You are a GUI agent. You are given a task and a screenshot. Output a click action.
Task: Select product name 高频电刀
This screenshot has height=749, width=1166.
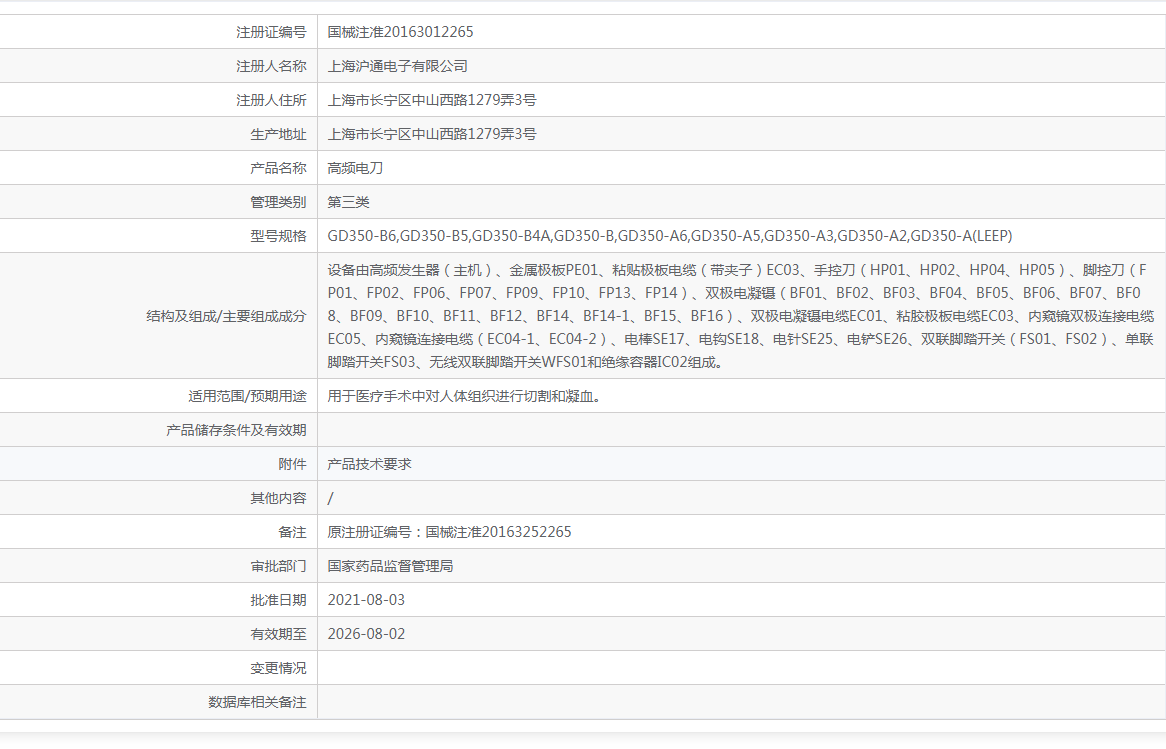[355, 168]
